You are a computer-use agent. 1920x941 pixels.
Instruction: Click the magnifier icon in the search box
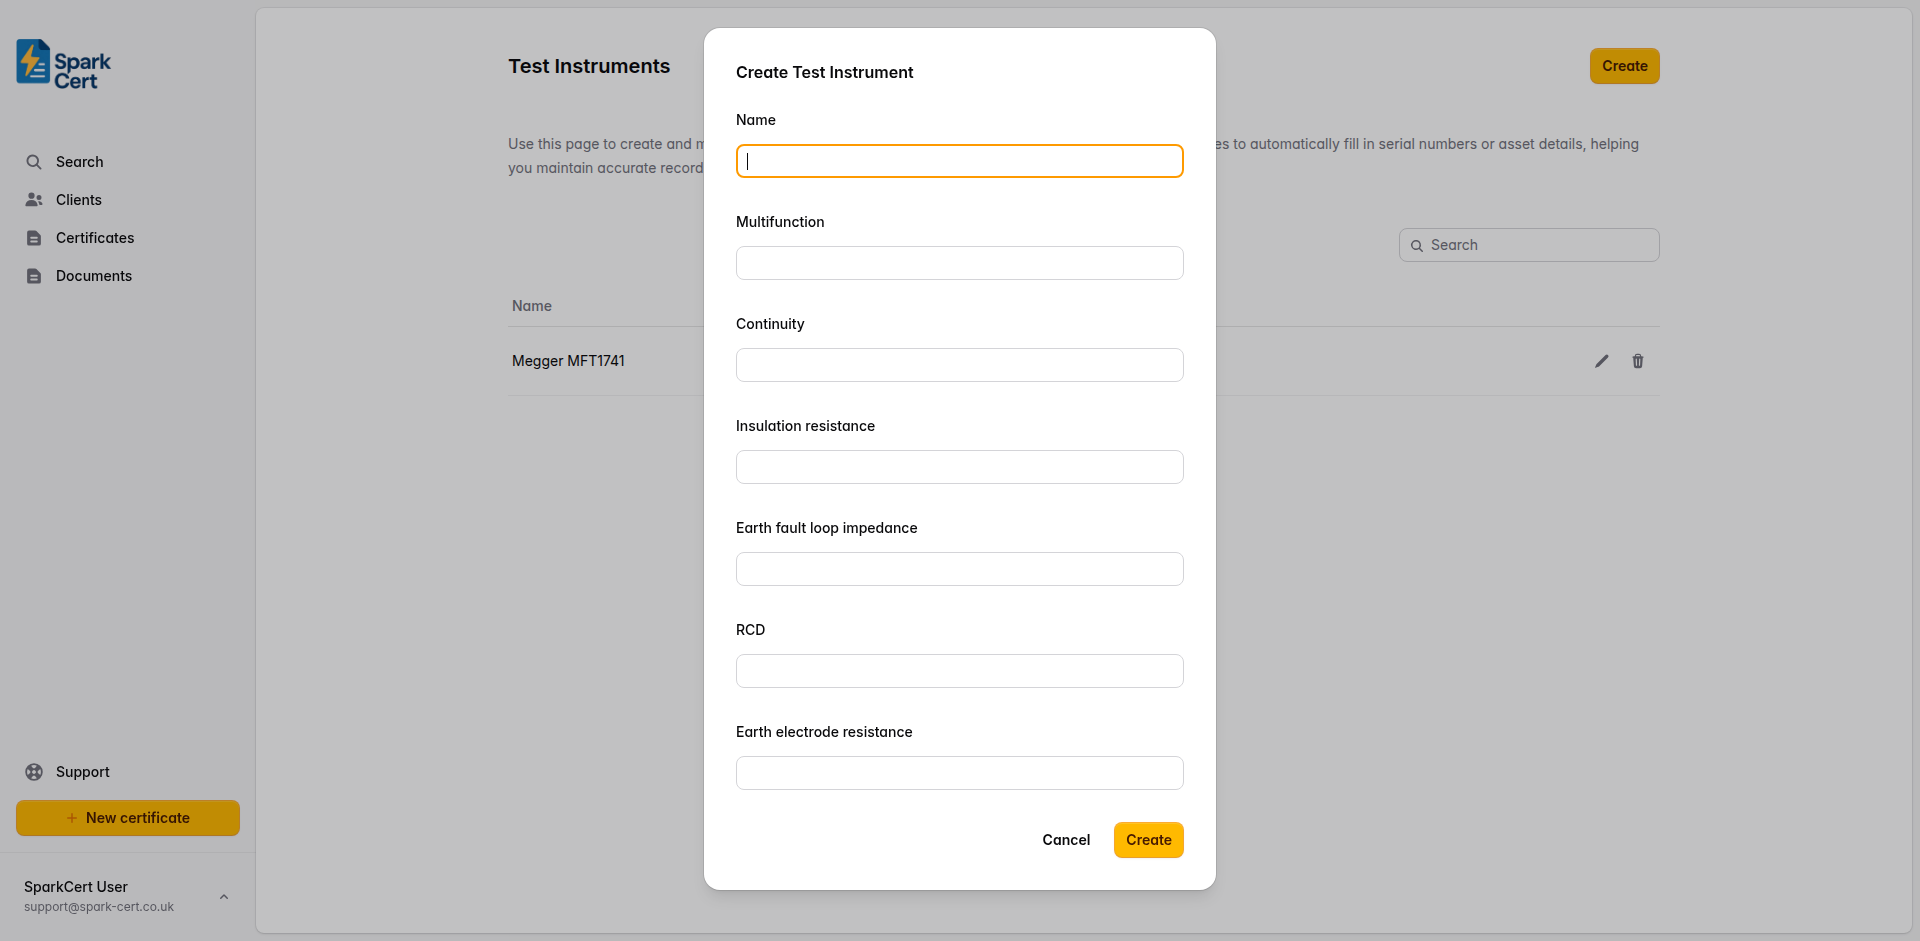click(x=1417, y=245)
